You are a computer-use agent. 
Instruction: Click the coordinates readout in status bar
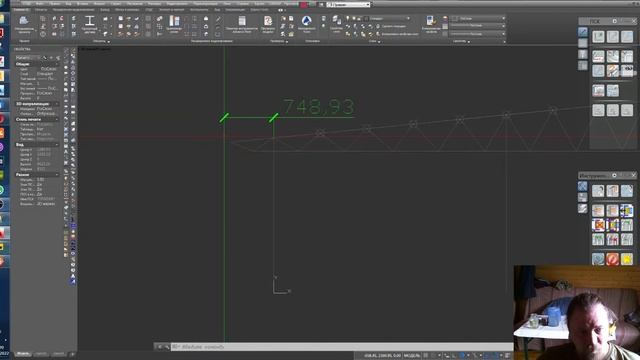pos(382,356)
